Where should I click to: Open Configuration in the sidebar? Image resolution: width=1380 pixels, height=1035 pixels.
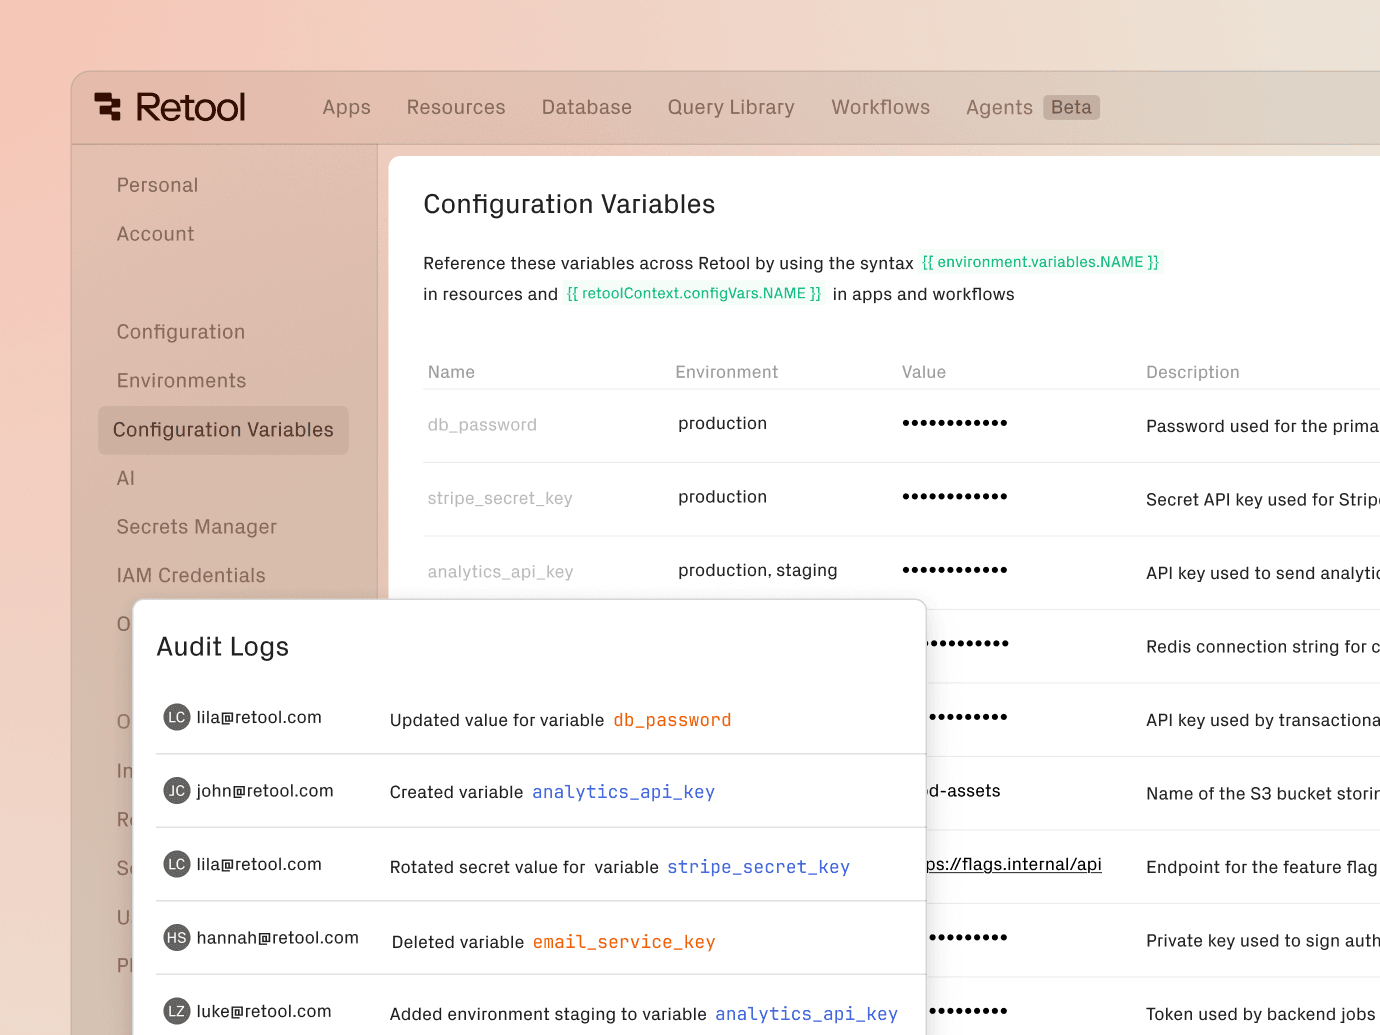point(180,332)
